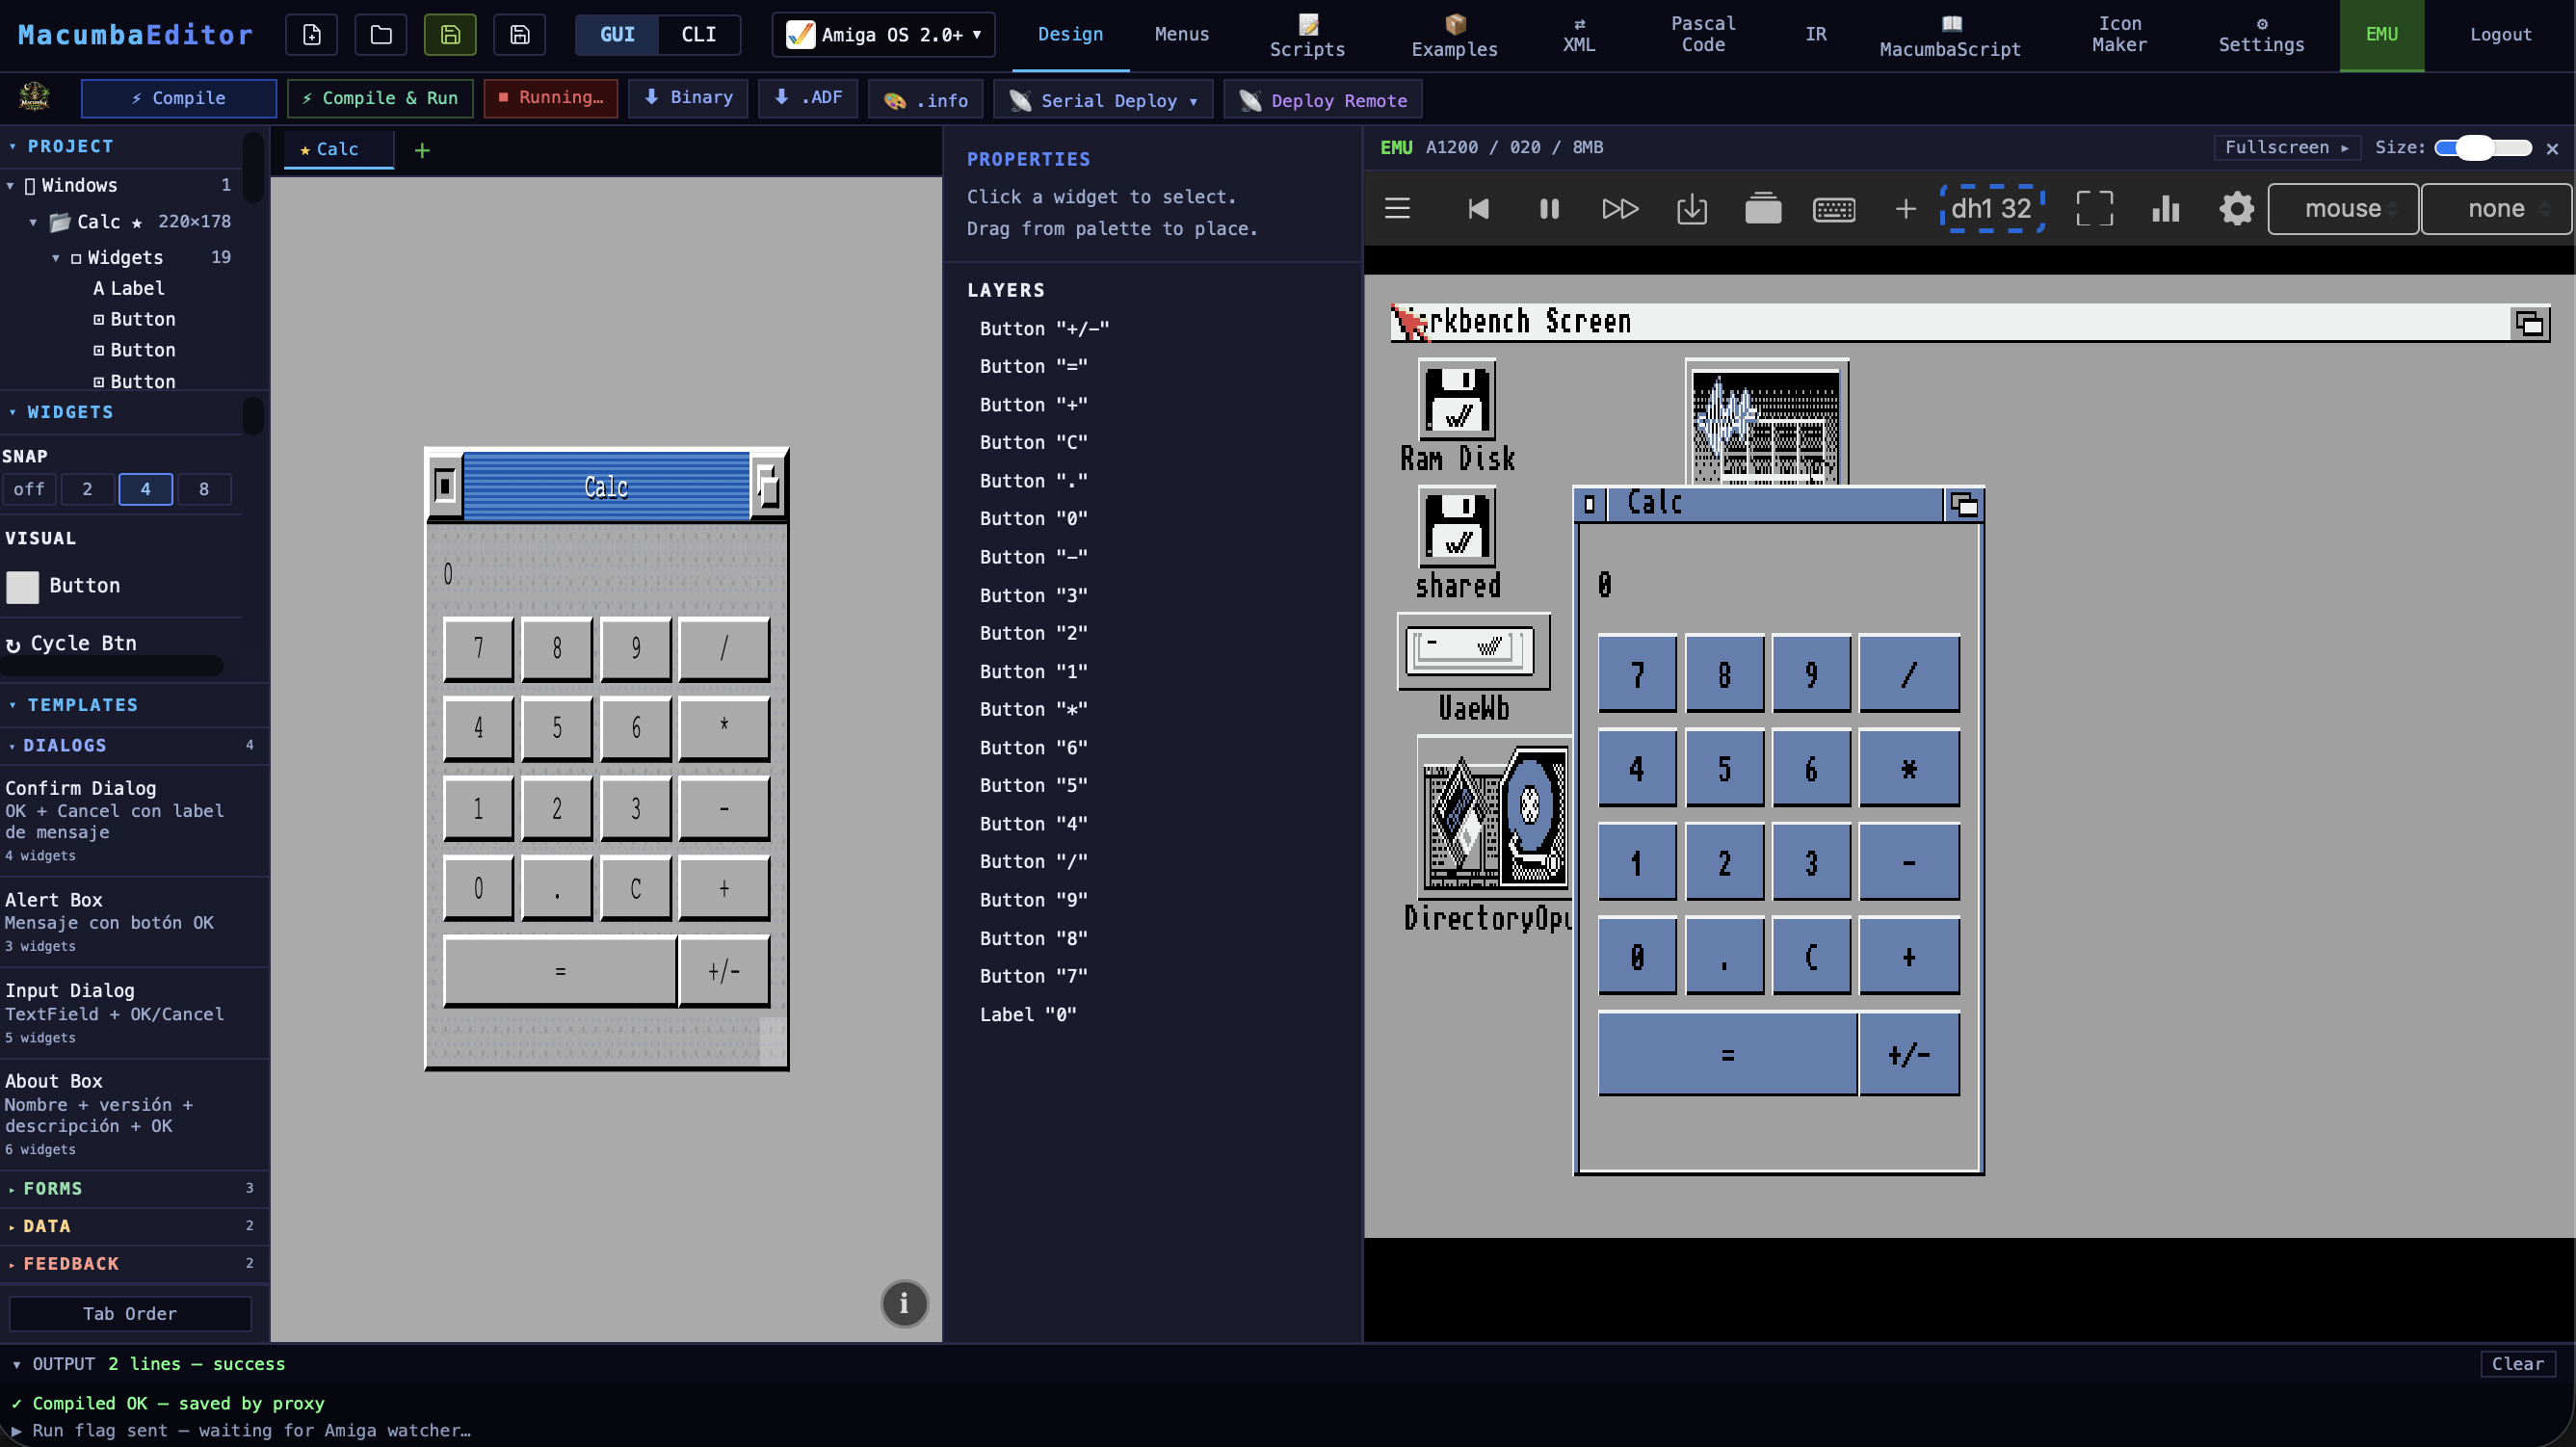Viewport: 2576px width, 1447px height.
Task: Select Button "+/-" in Layers list
Action: [x=1044, y=328]
